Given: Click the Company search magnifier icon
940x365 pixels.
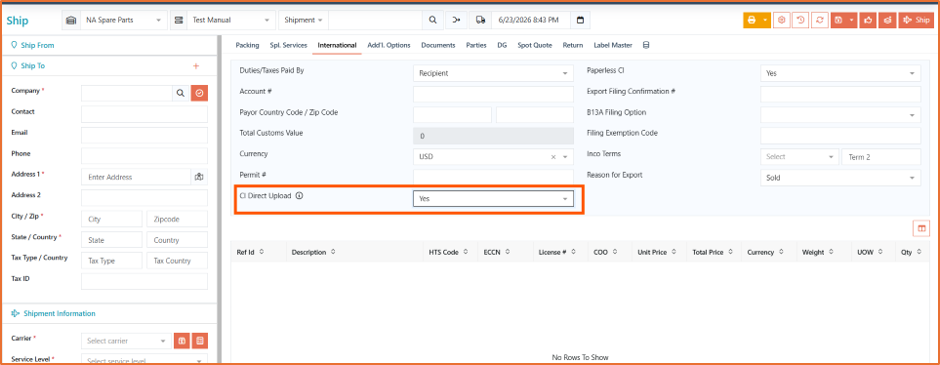Looking at the screenshot, I should (x=180, y=93).
